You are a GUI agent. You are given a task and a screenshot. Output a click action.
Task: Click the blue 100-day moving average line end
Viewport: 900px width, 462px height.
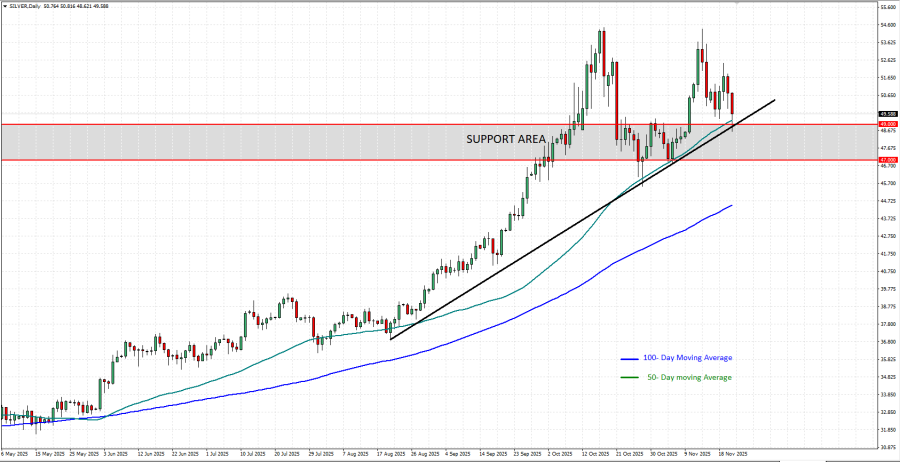tap(731, 205)
